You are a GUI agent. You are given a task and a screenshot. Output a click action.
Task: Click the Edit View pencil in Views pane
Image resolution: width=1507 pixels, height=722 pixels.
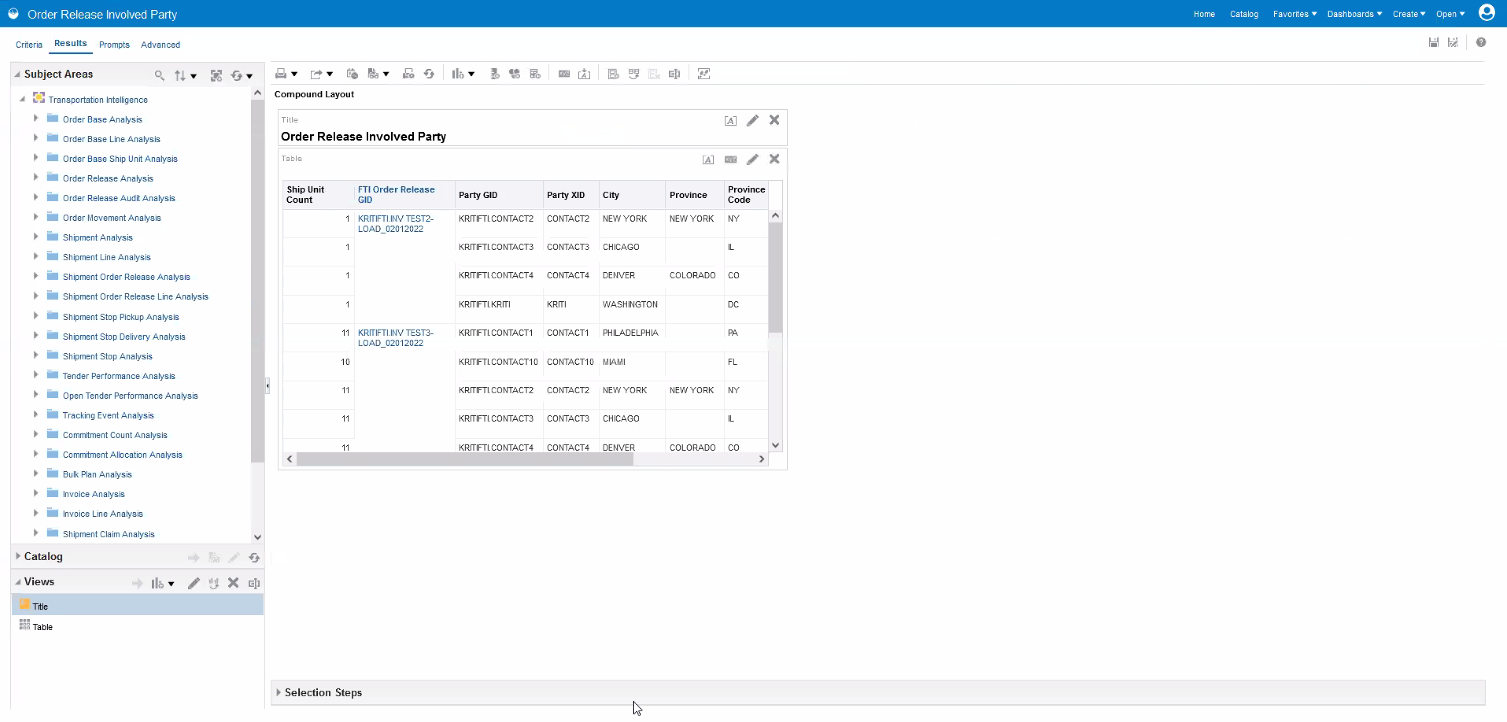point(194,583)
